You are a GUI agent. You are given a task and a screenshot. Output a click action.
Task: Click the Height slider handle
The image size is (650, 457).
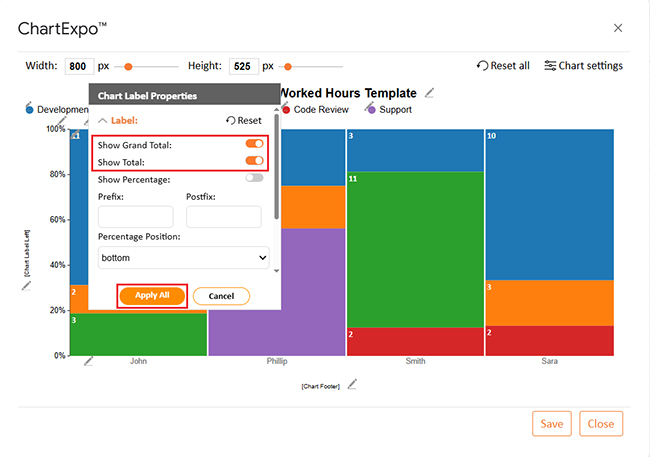coord(288,66)
